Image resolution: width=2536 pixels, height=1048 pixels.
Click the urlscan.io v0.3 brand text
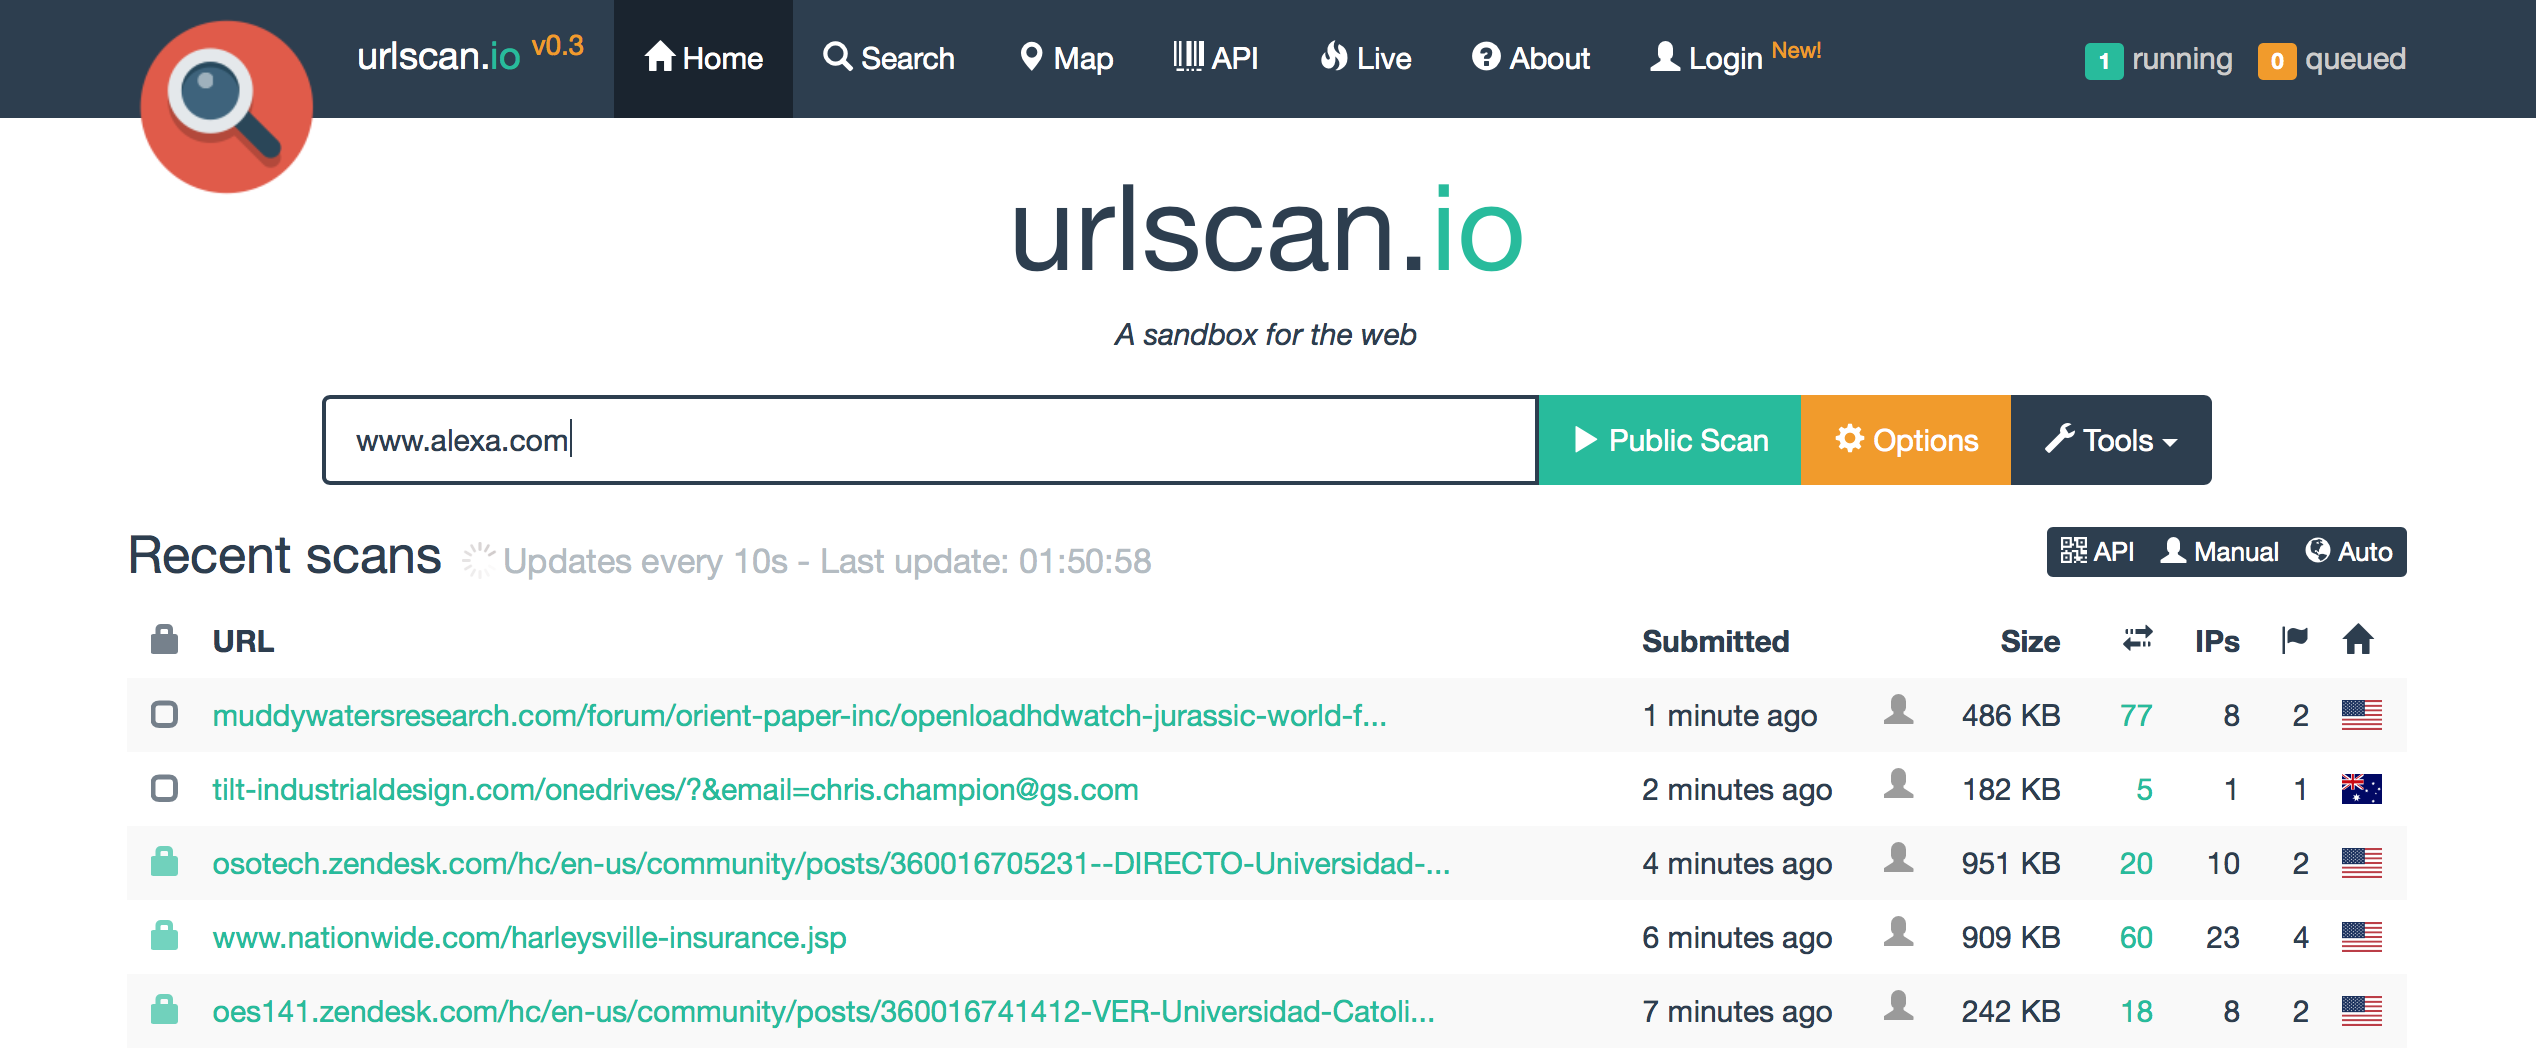click(x=470, y=55)
